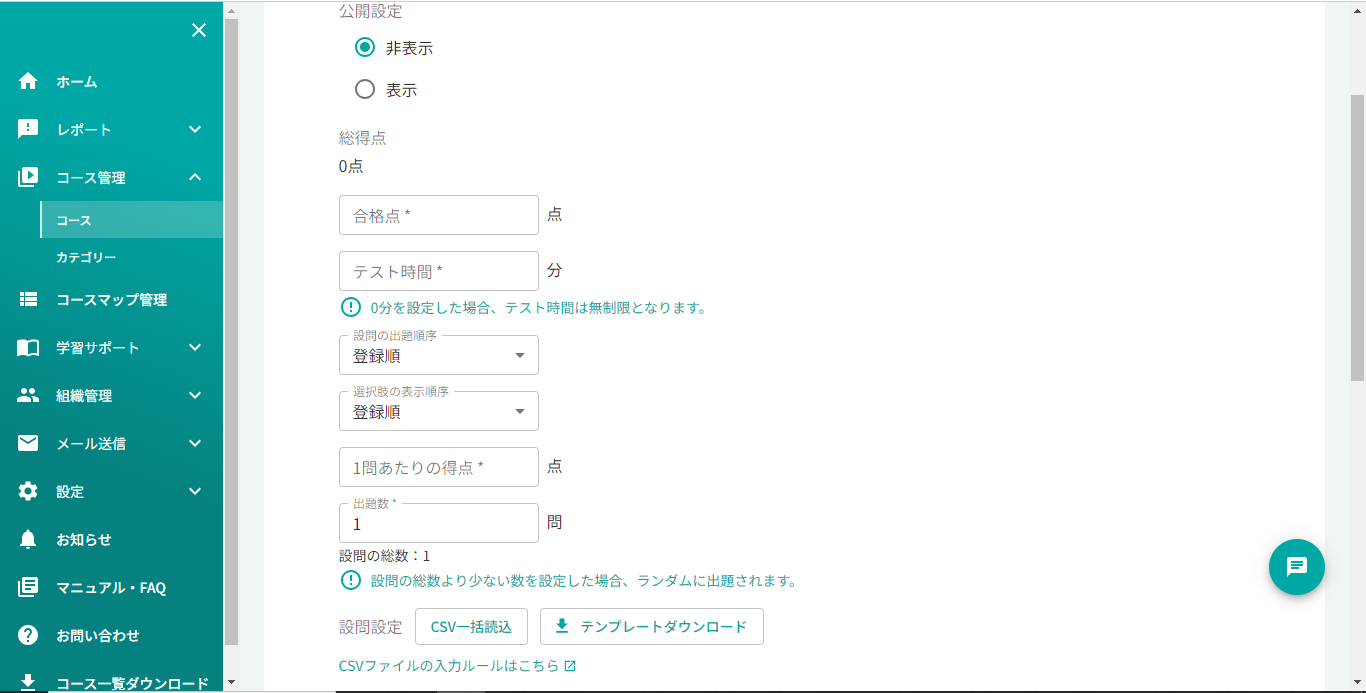Expand the 組織管理 menu chevron
The width and height of the screenshot is (1366, 693).
pos(195,396)
